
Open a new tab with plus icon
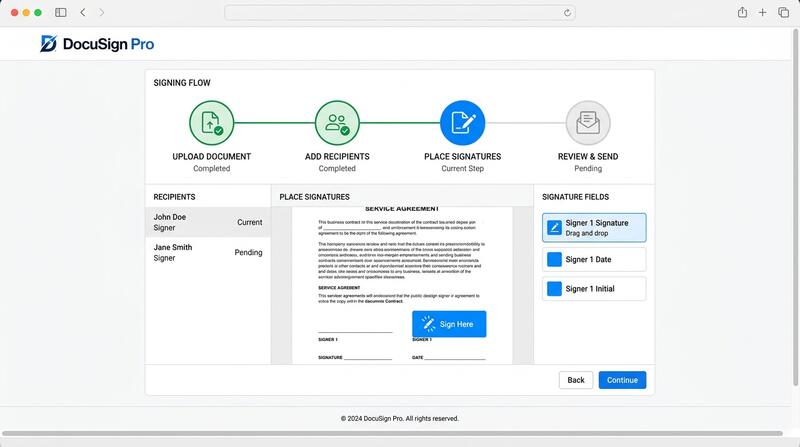tap(762, 12)
